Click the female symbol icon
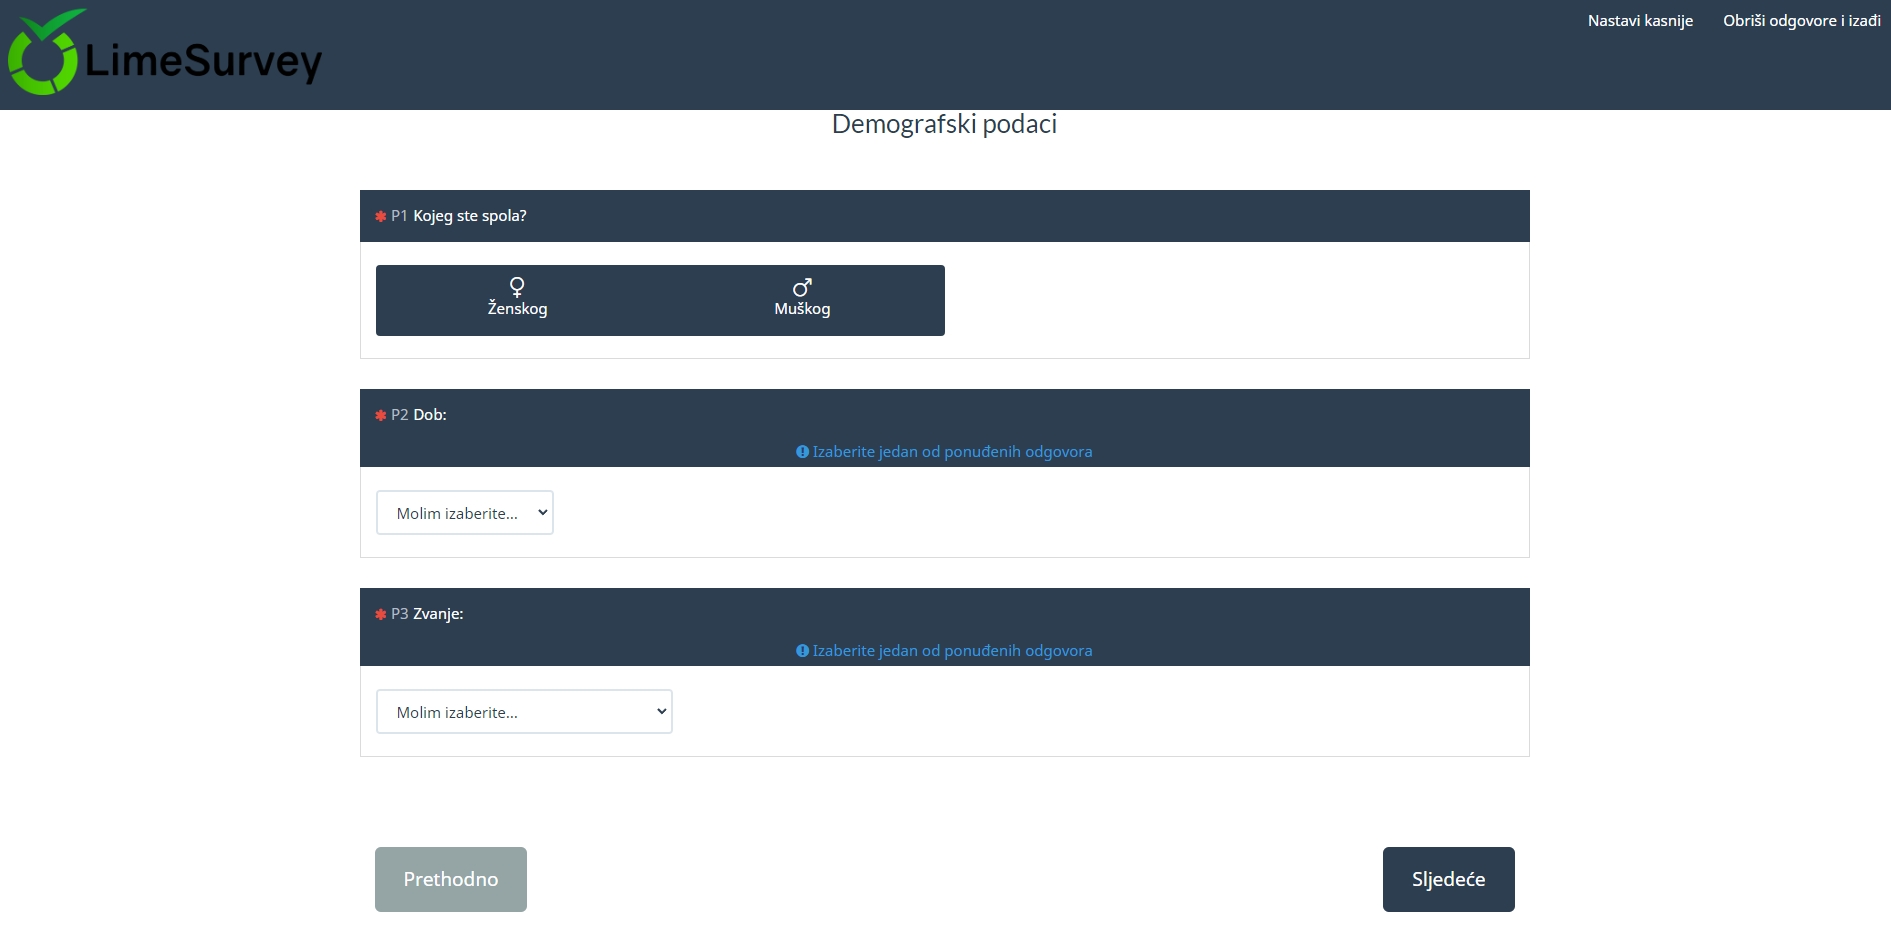1891x927 pixels. point(517,287)
